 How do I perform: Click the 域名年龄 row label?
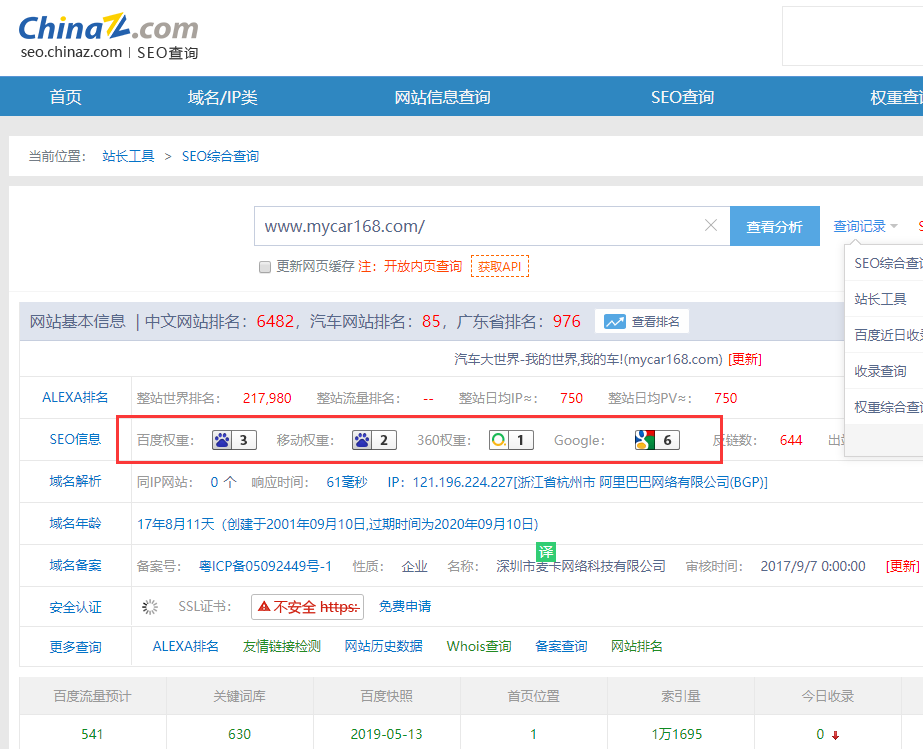tap(75, 523)
